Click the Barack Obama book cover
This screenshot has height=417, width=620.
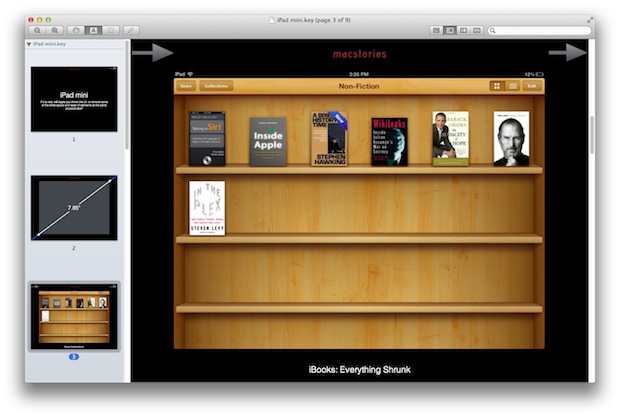451,138
